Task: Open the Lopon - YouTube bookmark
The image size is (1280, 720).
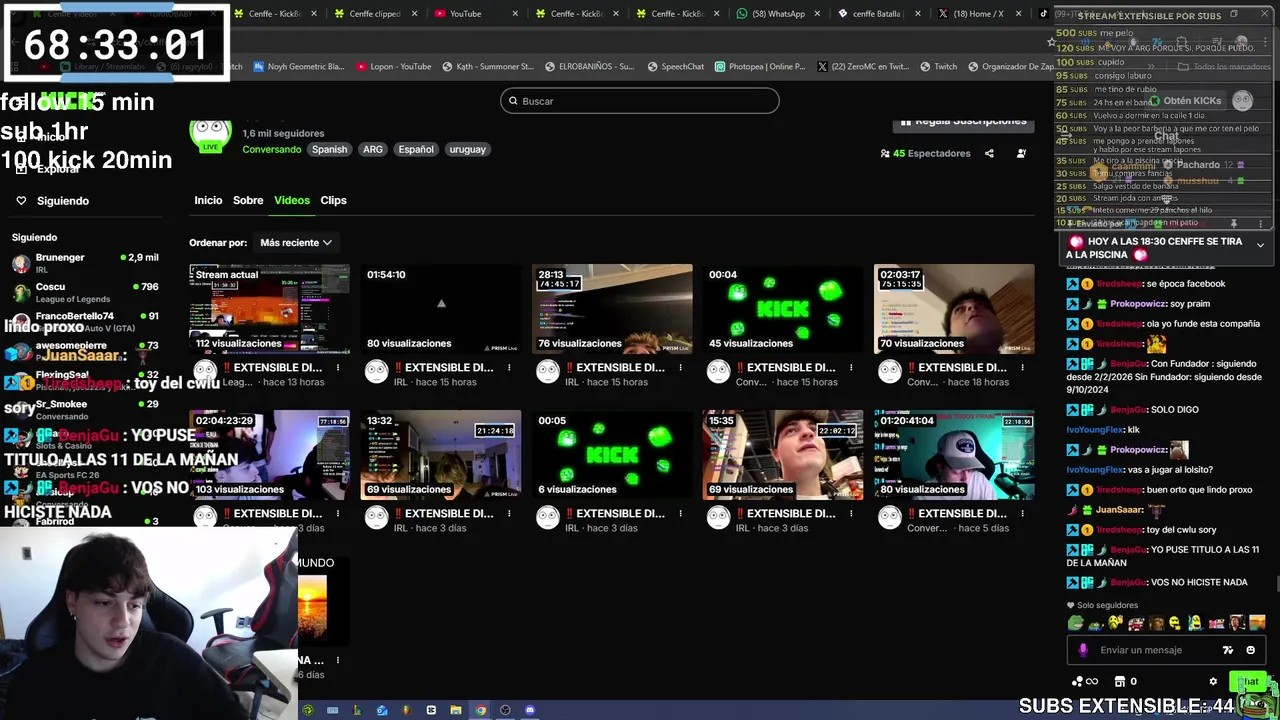Action: [x=394, y=67]
